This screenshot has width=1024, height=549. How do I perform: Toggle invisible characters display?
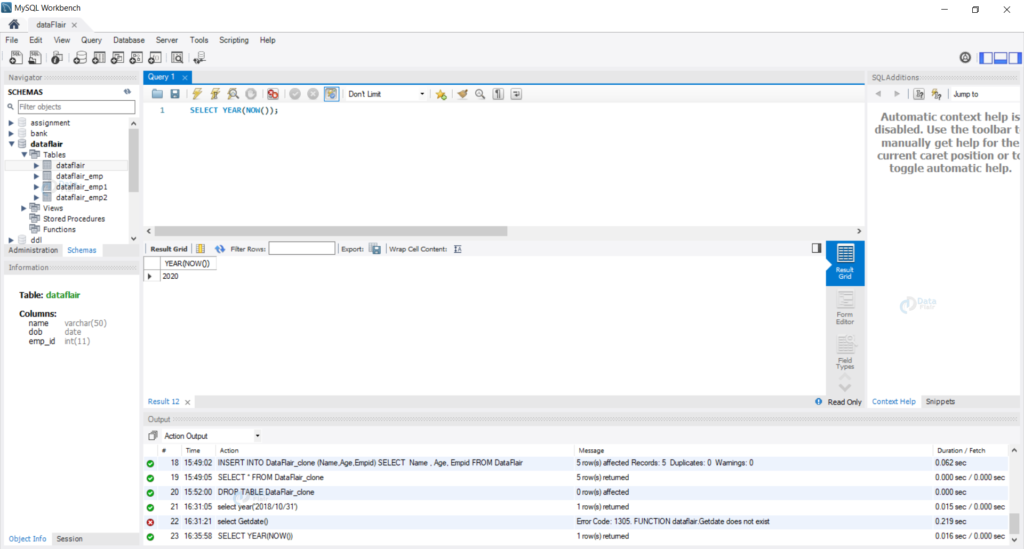tap(498, 94)
